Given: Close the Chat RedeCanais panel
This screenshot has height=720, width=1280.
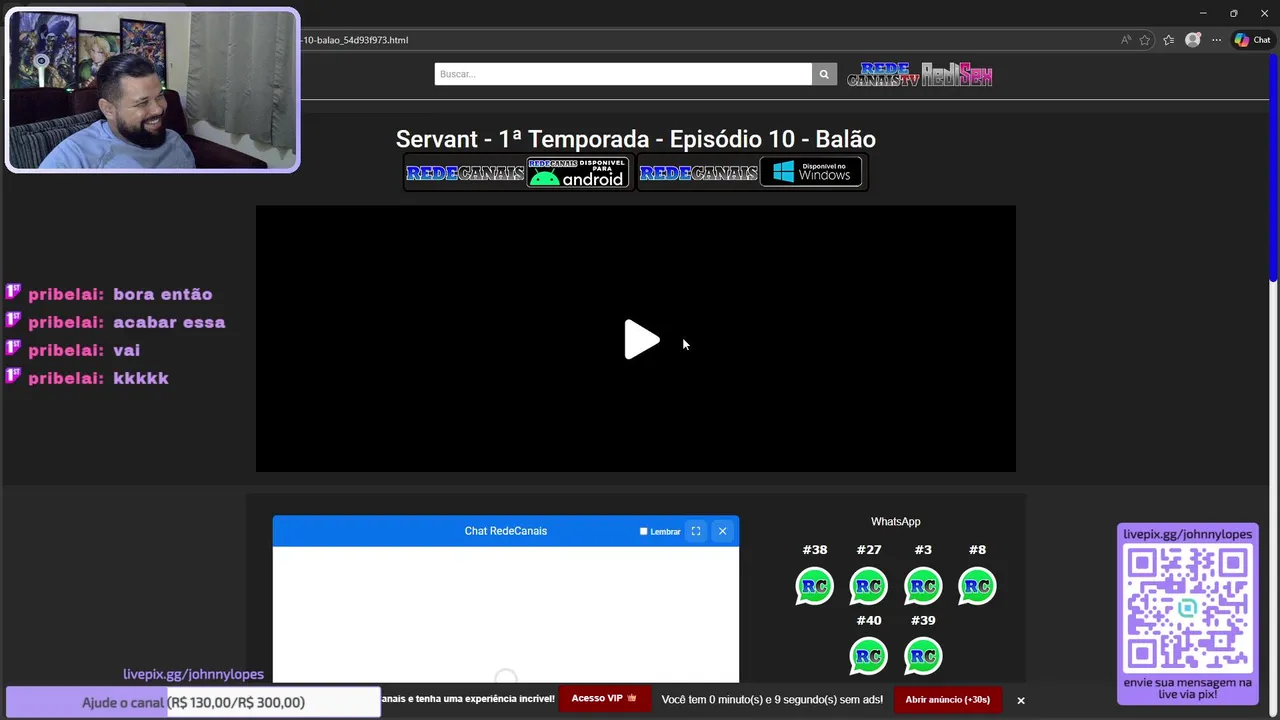Looking at the screenshot, I should (x=722, y=531).
